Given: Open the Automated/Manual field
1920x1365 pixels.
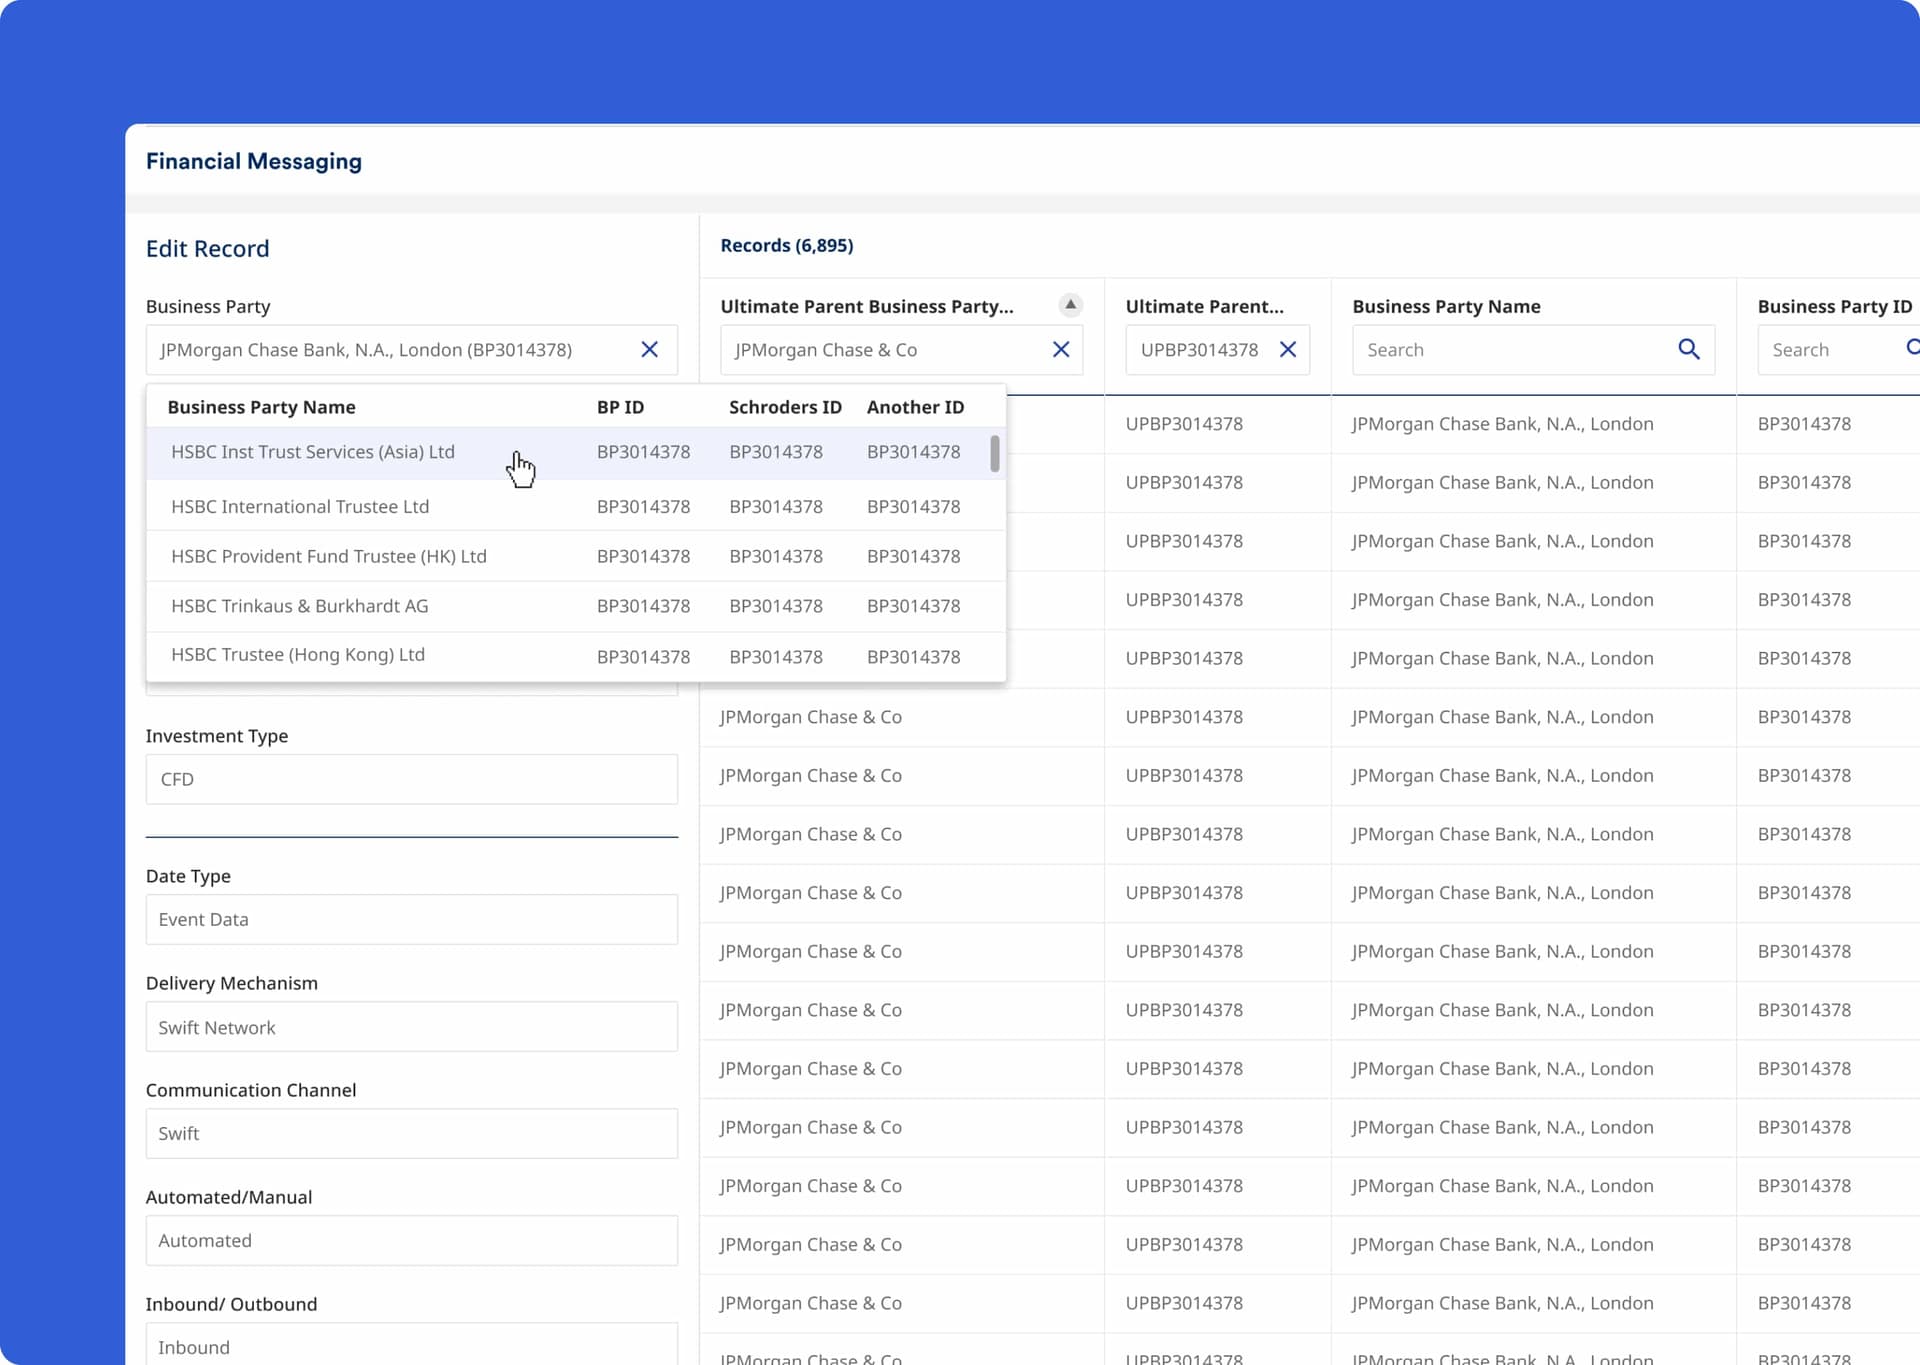Looking at the screenshot, I should [x=411, y=1240].
